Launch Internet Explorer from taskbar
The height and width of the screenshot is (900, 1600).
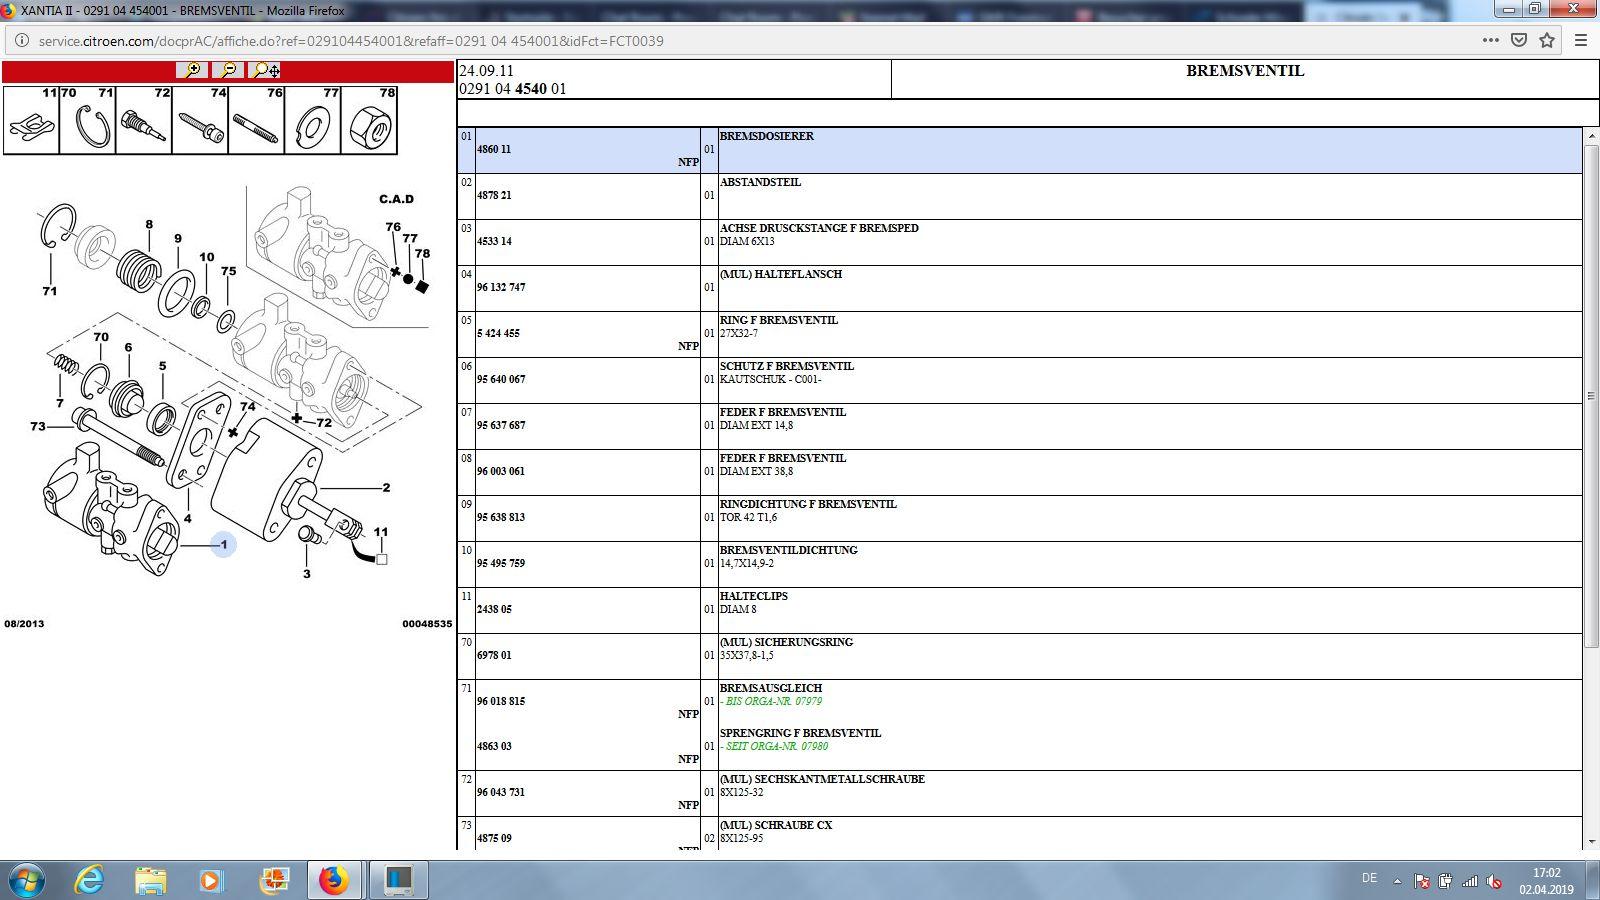coord(90,881)
